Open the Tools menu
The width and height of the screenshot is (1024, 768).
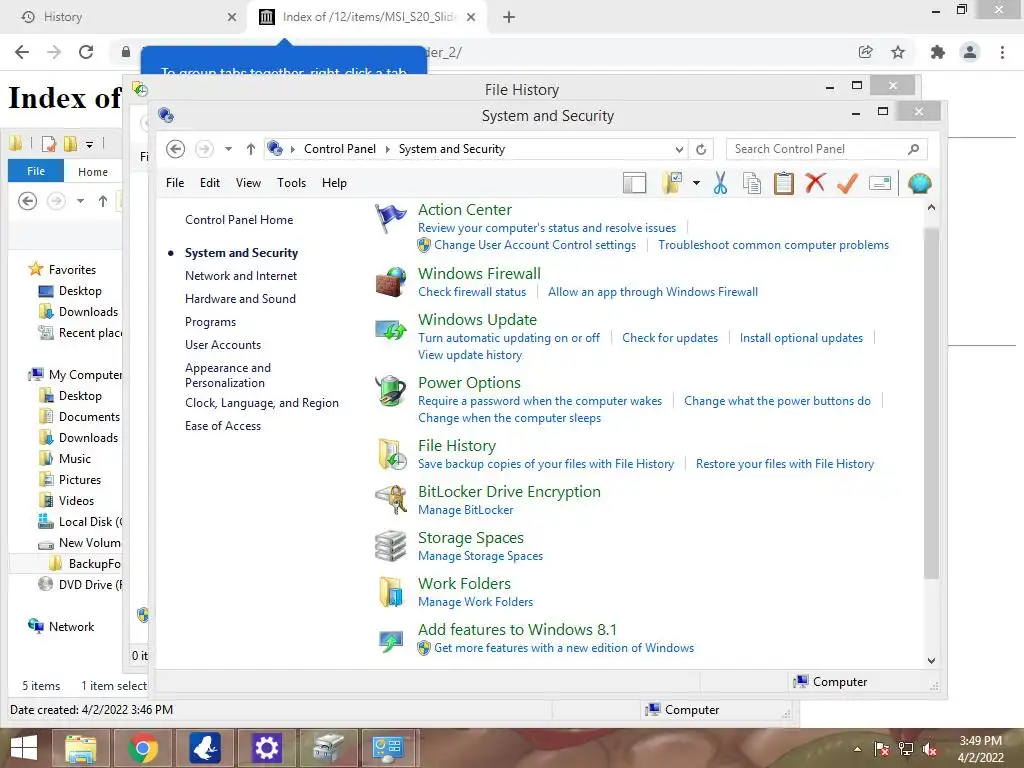tap(291, 183)
